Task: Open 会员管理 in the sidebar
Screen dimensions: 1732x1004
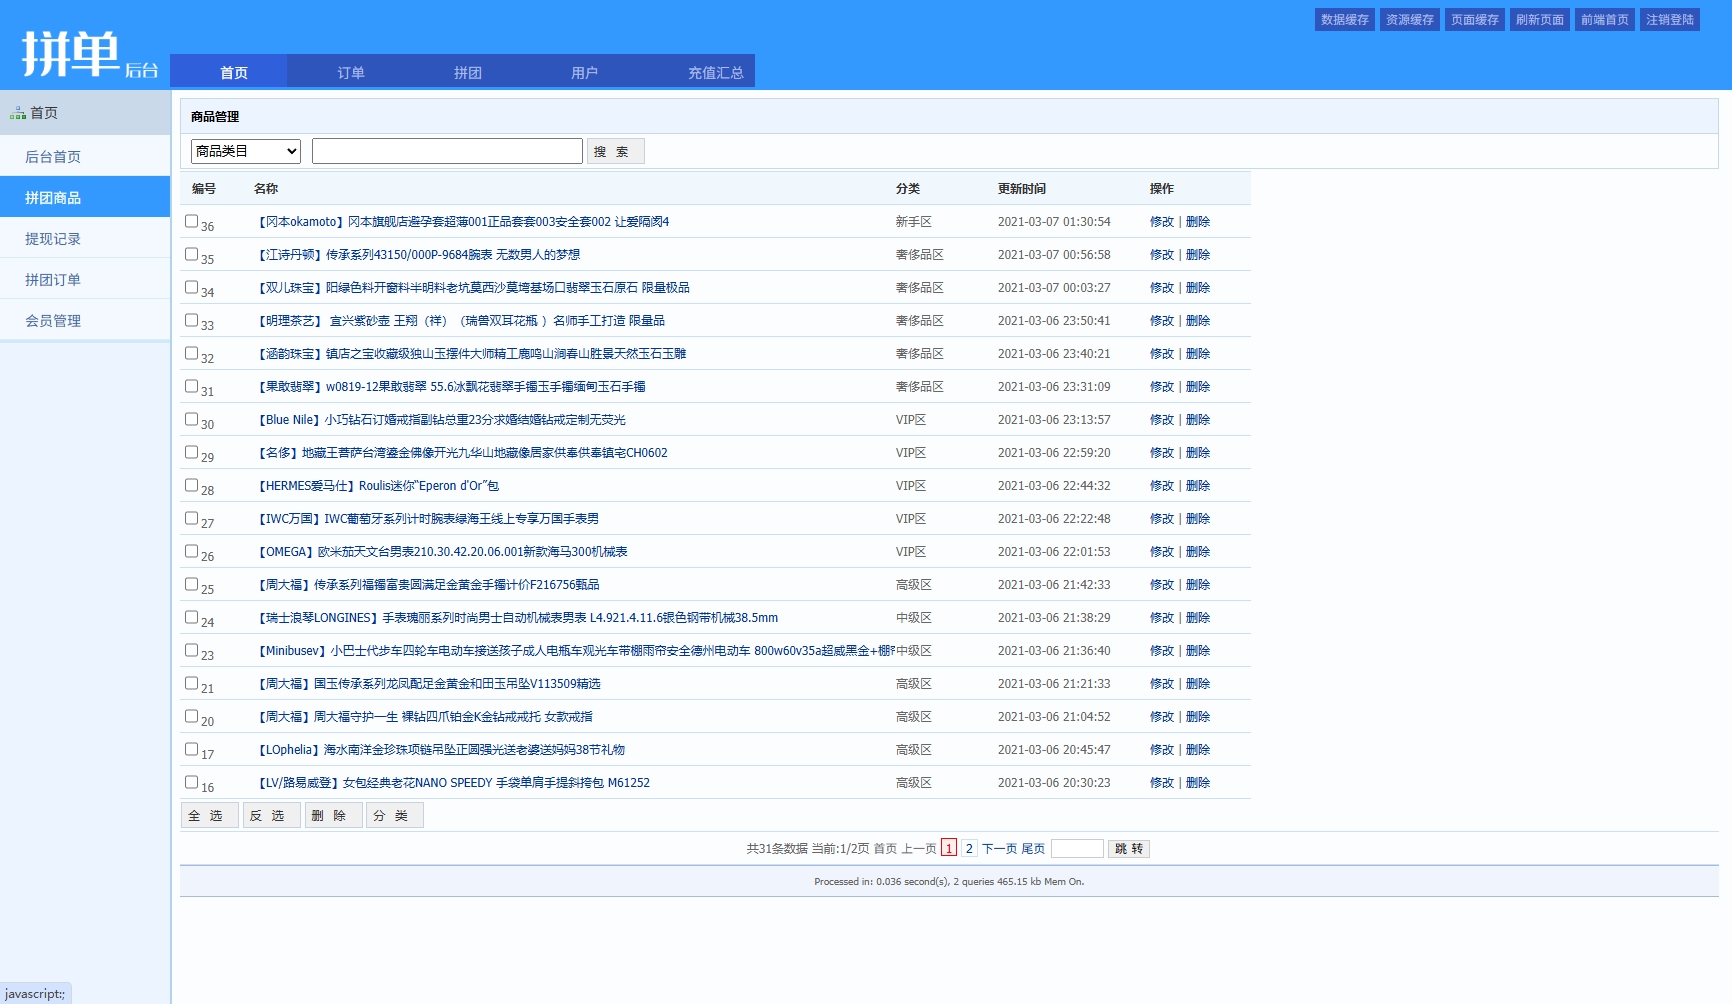Action: point(53,321)
